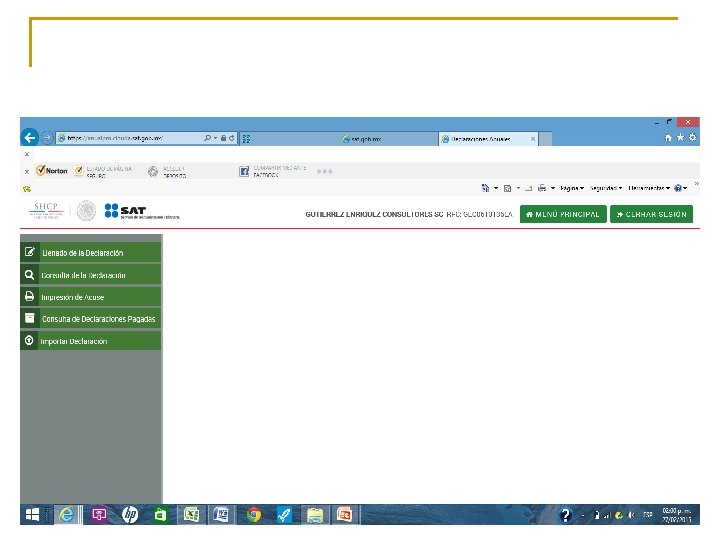
Task: Open the HP app from the taskbar
Action: [130, 515]
